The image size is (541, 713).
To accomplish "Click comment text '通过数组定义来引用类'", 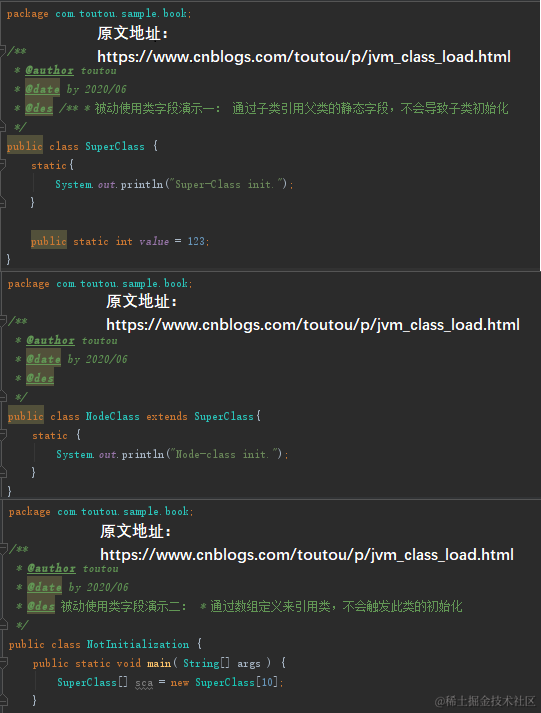I will pos(270,606).
